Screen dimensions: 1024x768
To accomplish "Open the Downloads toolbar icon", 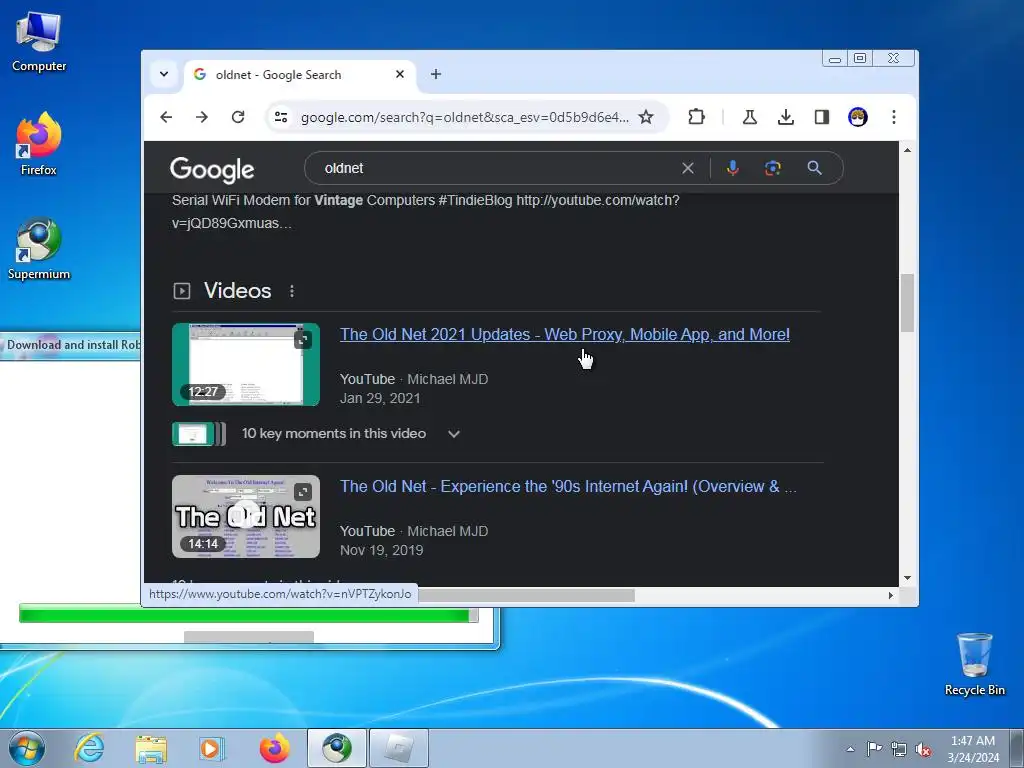I will point(786,117).
